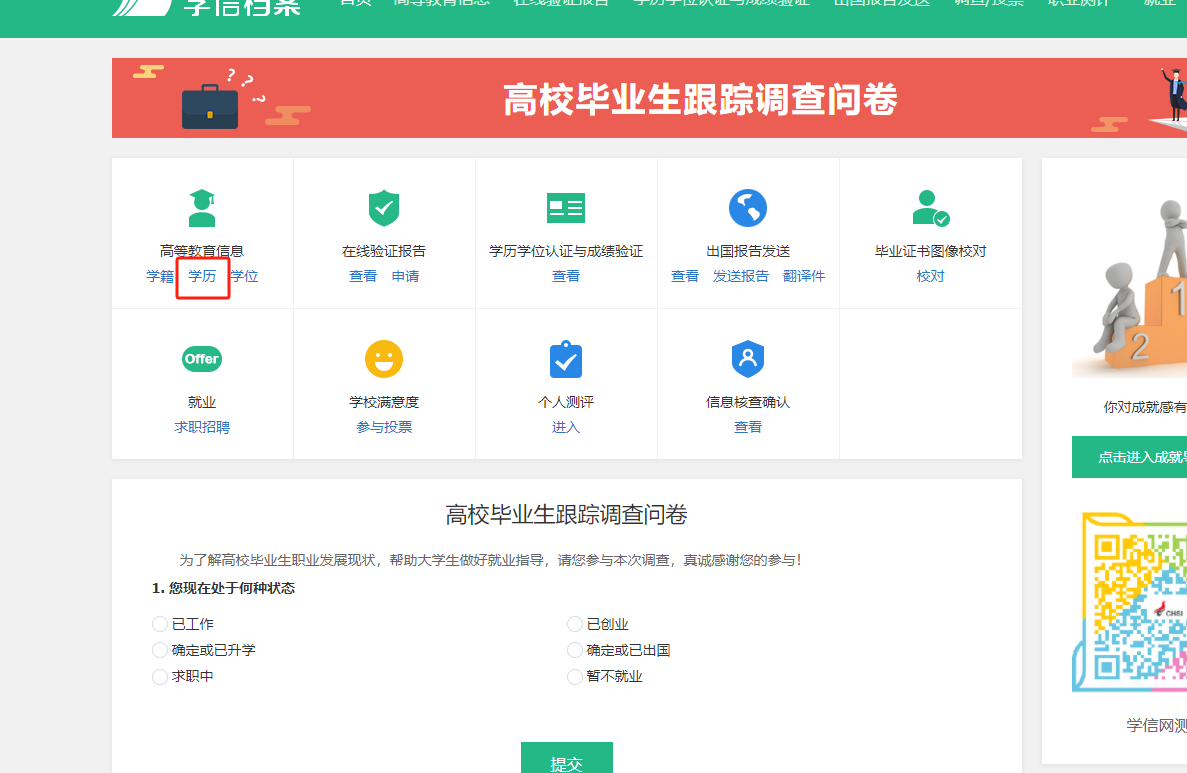Navigate to 出国报告发送 in top menu

(x=881, y=3)
